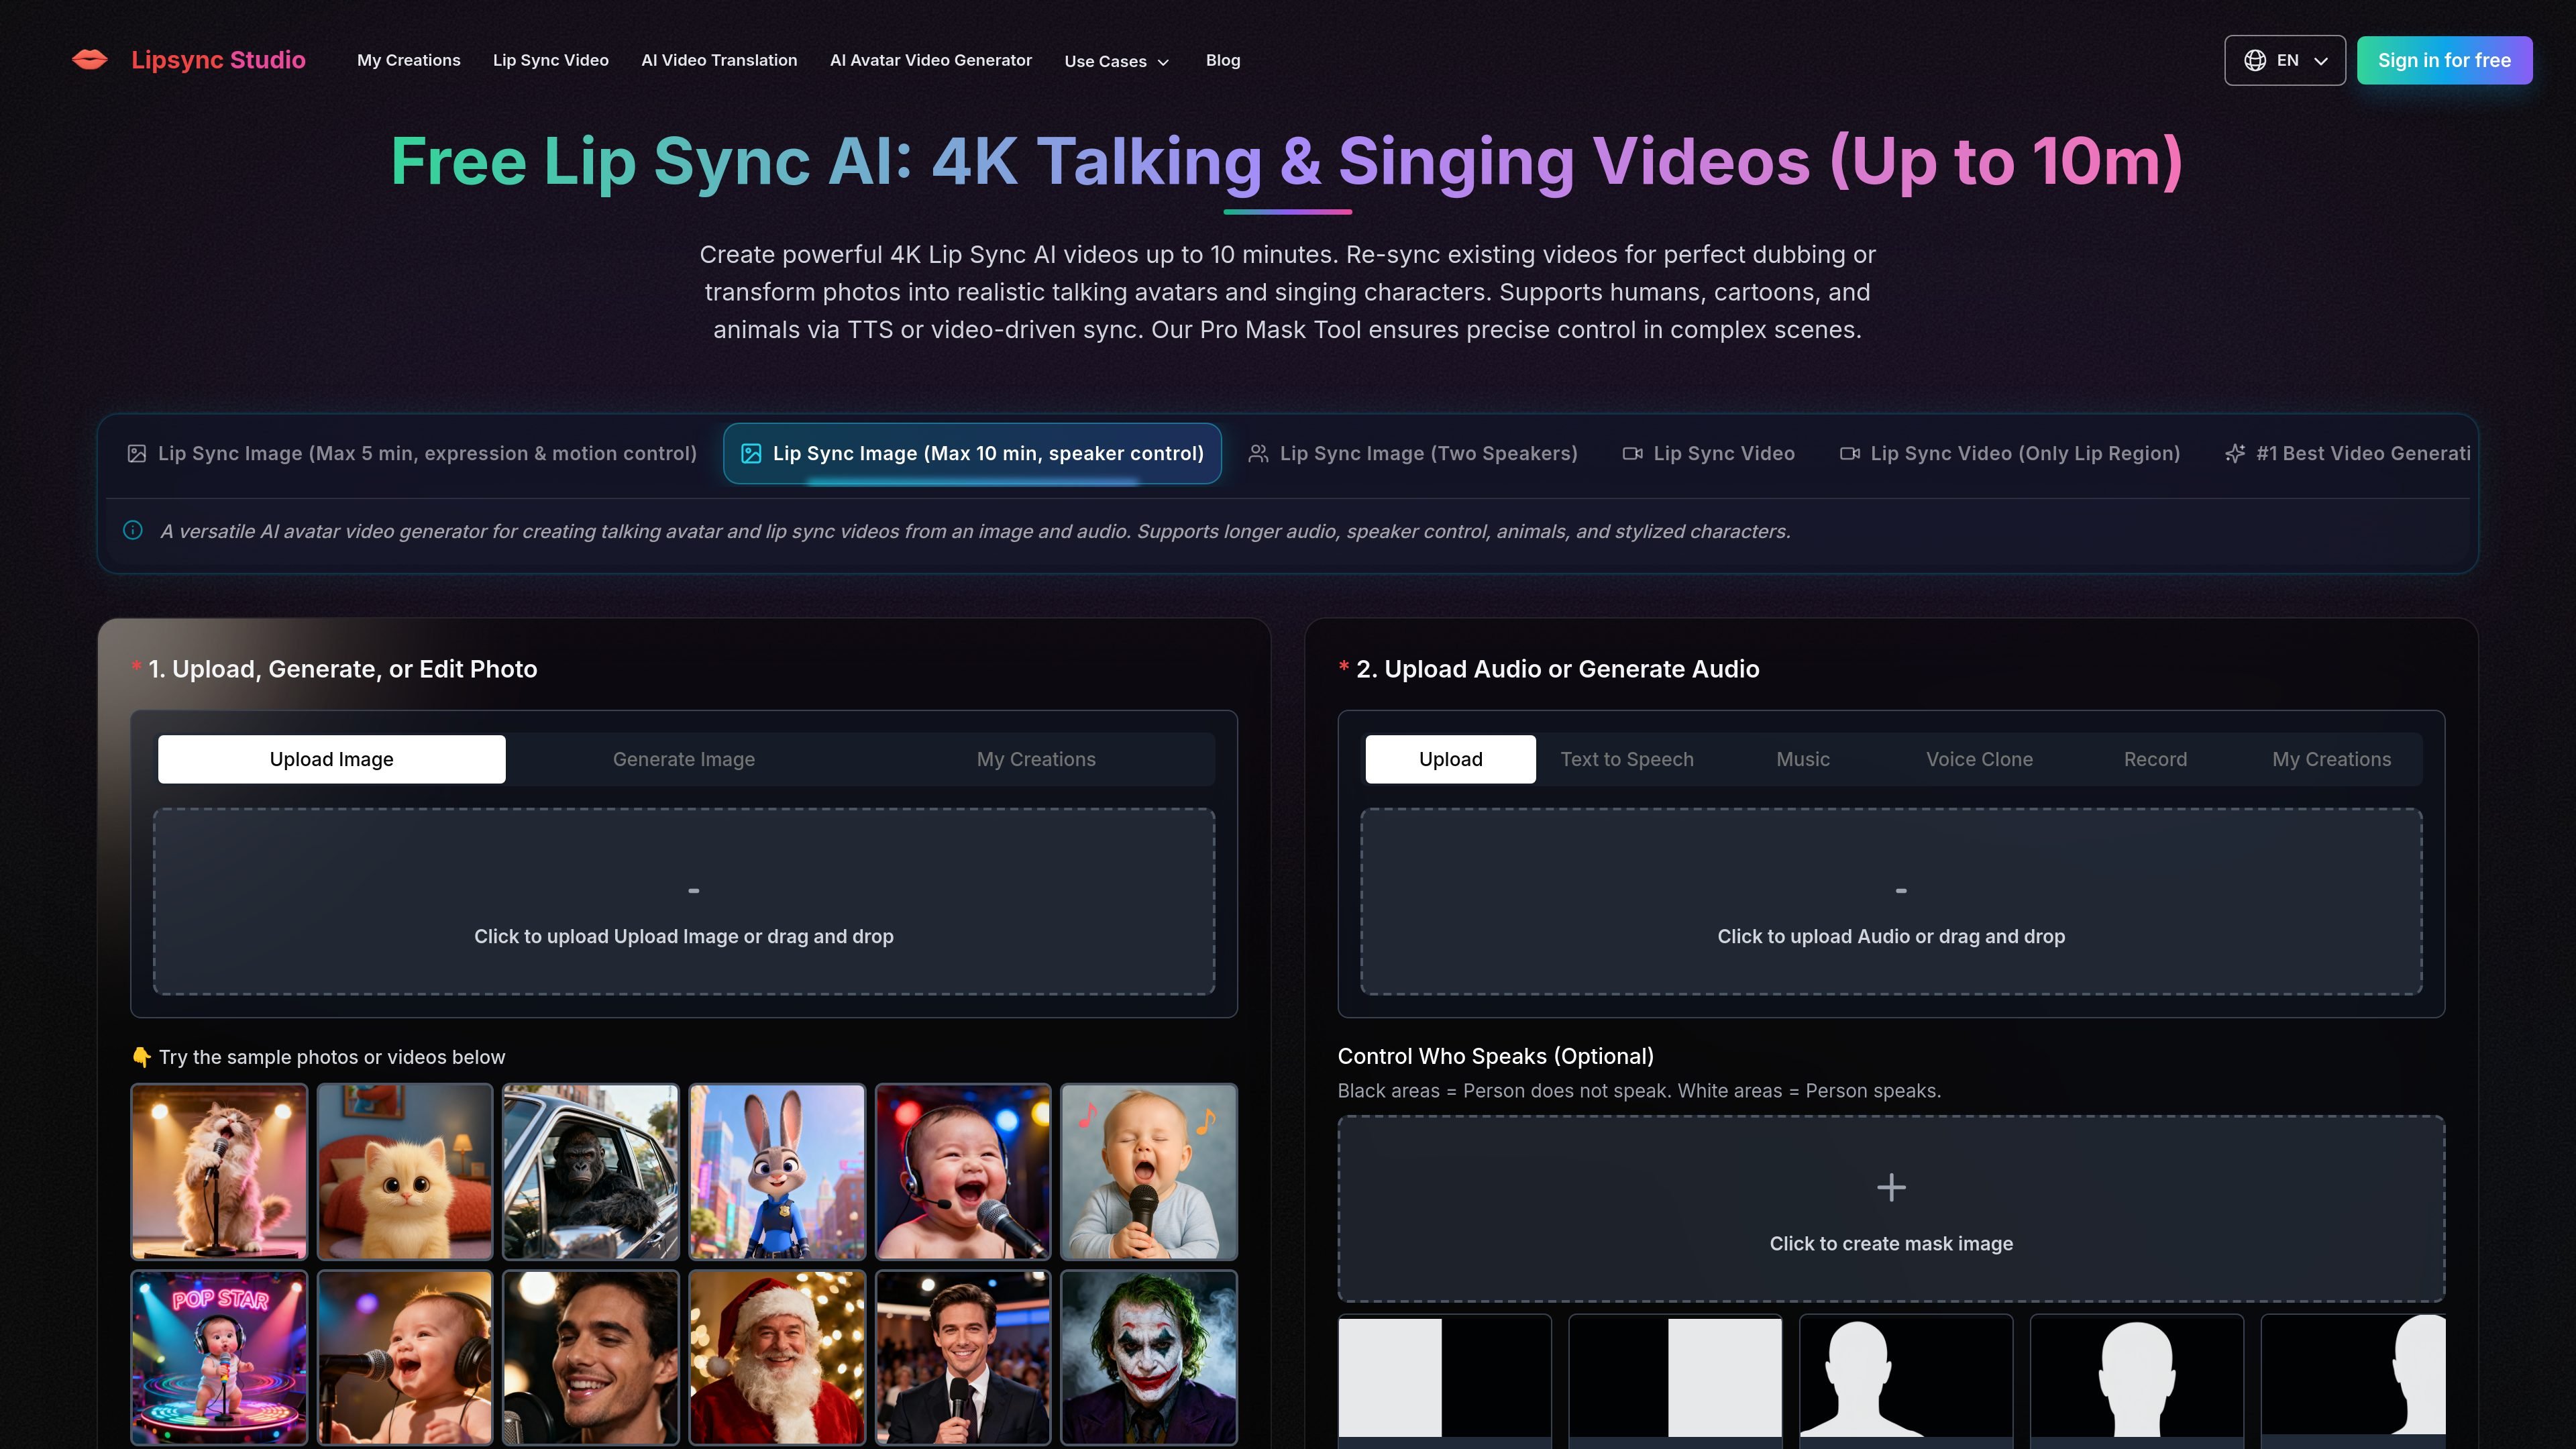The image size is (2576, 1449).
Task: Choose the laughing baby with headset sample
Action: tap(963, 1171)
